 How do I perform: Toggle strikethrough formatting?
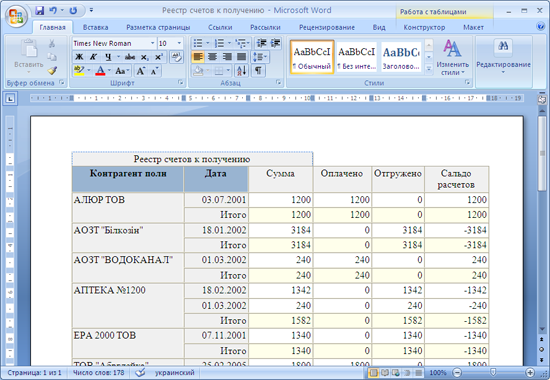click(130, 57)
